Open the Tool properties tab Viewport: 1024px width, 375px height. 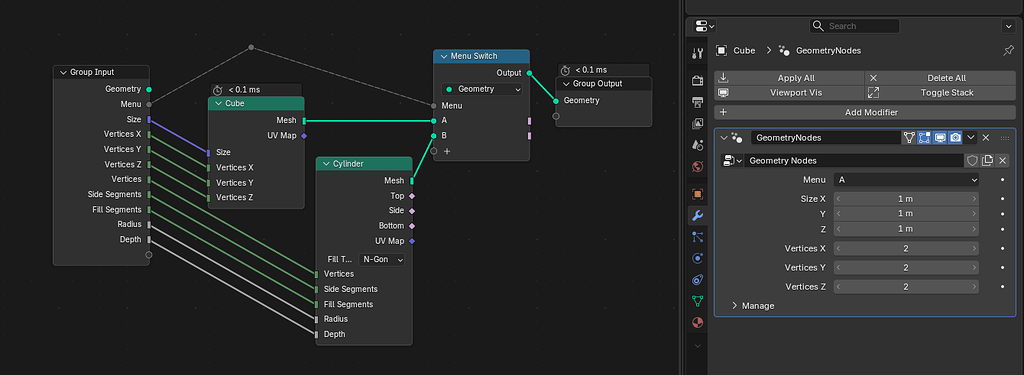[697, 54]
